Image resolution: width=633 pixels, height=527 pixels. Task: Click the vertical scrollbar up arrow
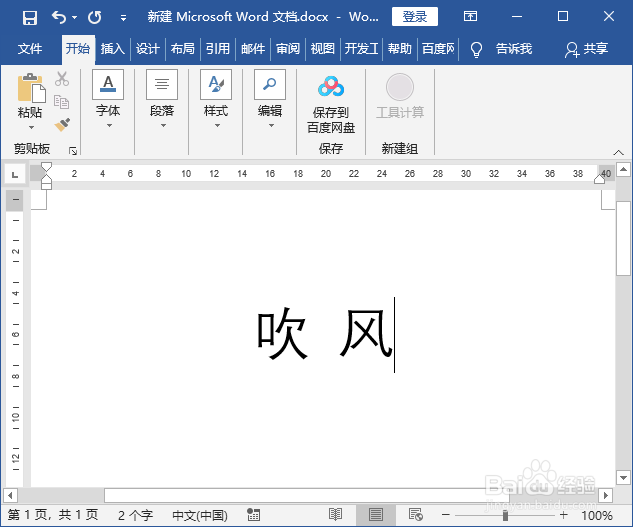623,169
